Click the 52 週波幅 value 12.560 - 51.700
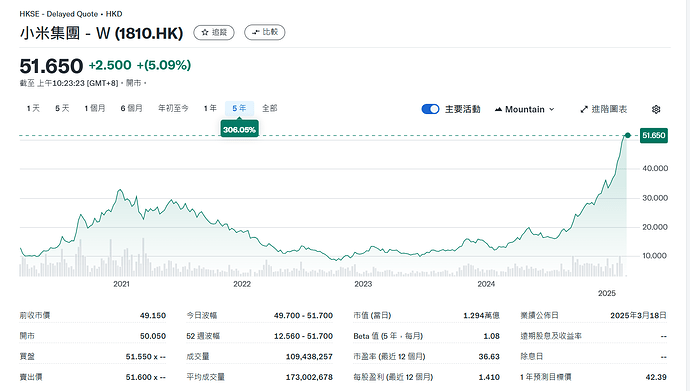This screenshot has width=690, height=391. click(x=303, y=336)
